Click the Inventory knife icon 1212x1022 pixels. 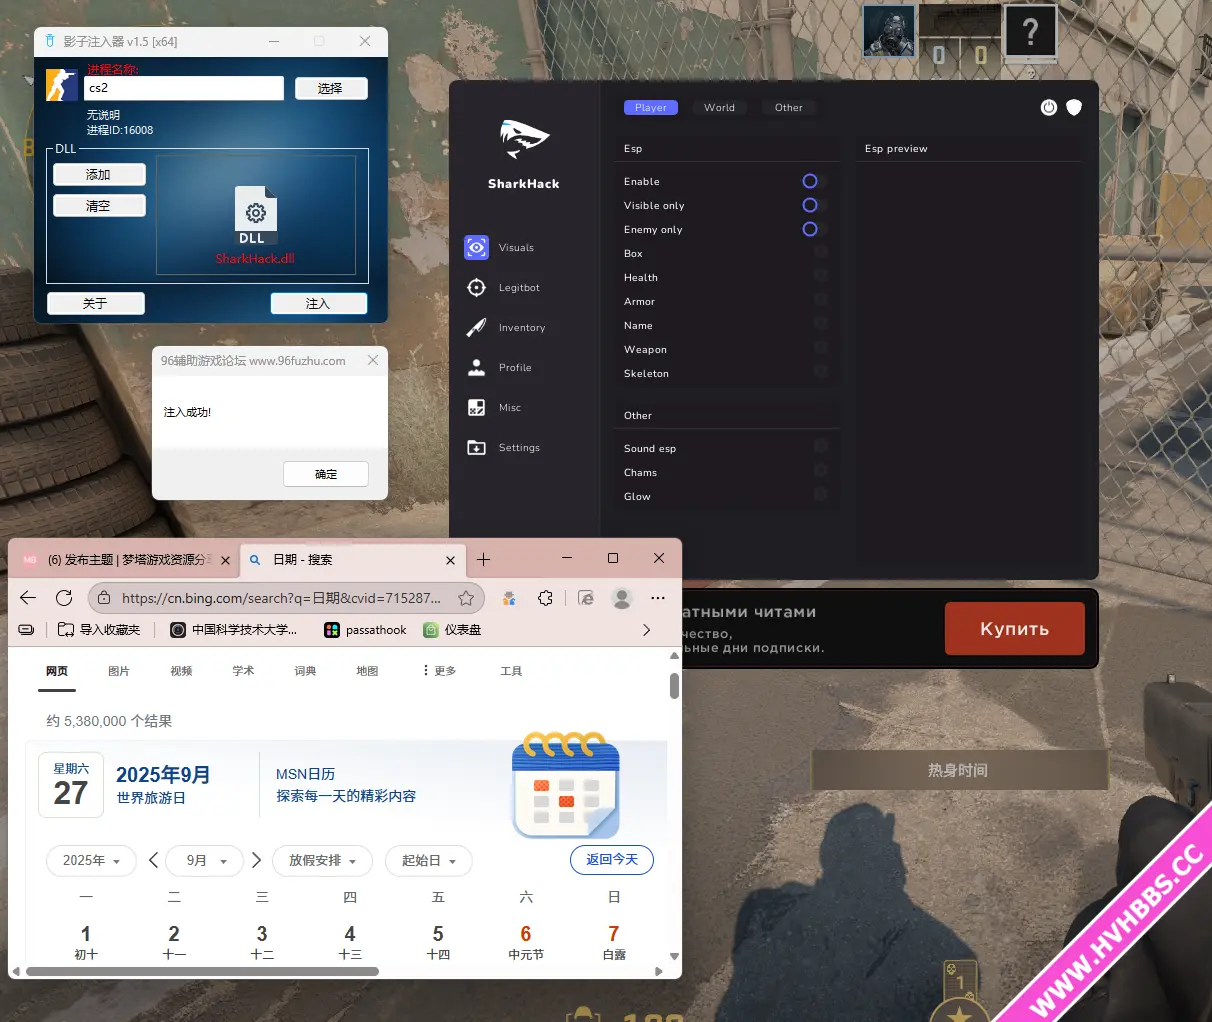477,328
